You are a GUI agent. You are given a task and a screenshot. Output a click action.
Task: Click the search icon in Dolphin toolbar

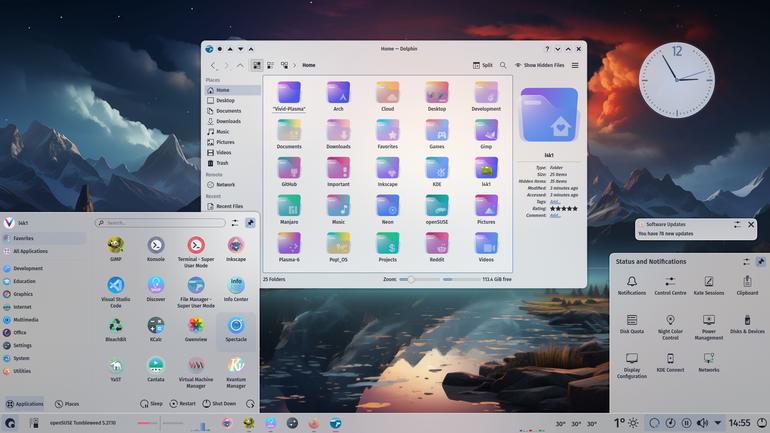(503, 65)
